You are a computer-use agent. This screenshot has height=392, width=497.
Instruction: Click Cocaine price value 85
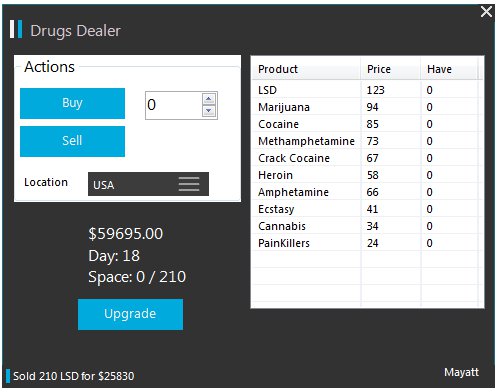click(x=373, y=124)
